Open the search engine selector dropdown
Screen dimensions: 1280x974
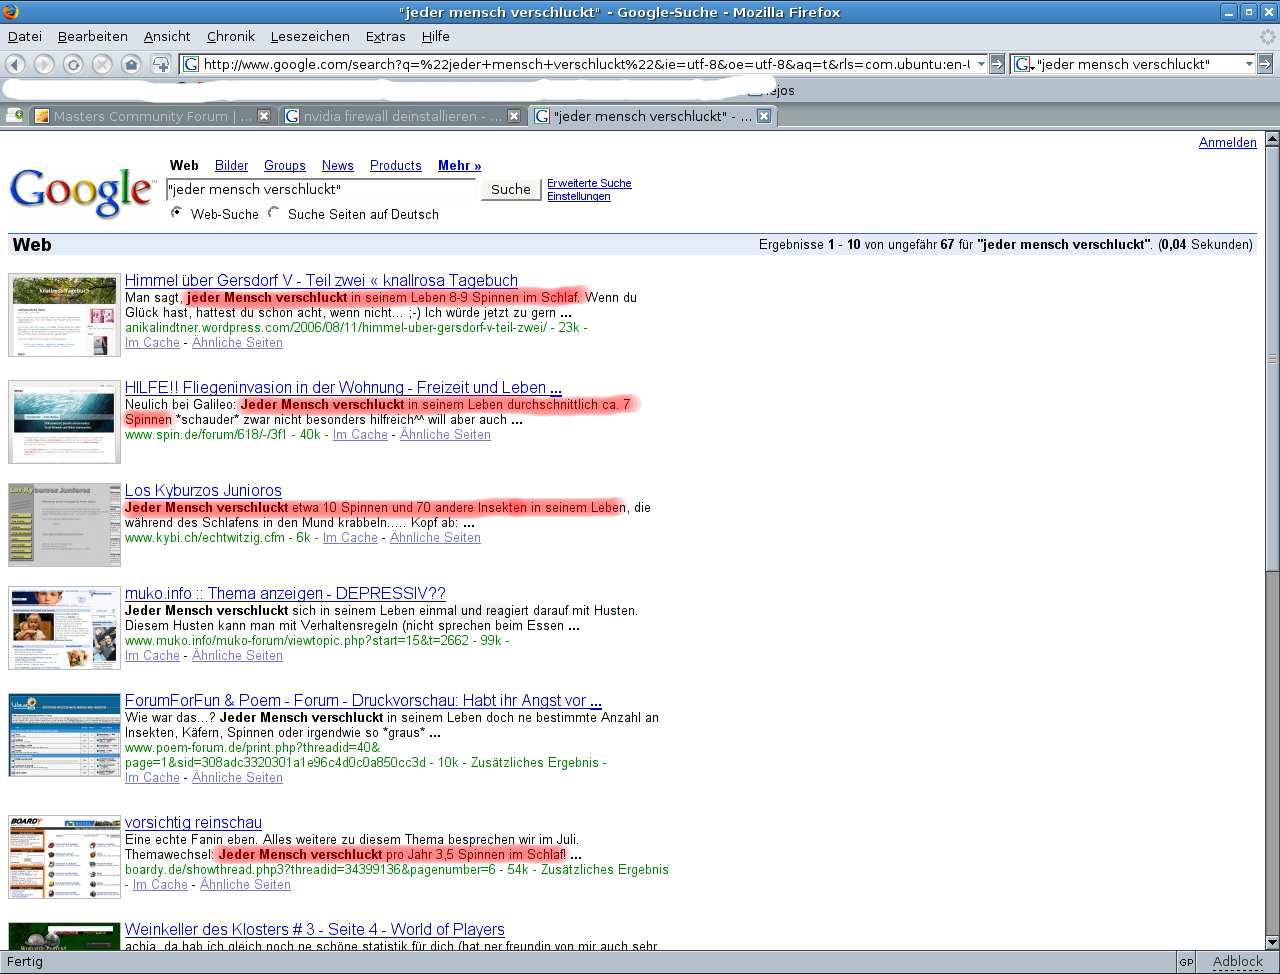1024,64
